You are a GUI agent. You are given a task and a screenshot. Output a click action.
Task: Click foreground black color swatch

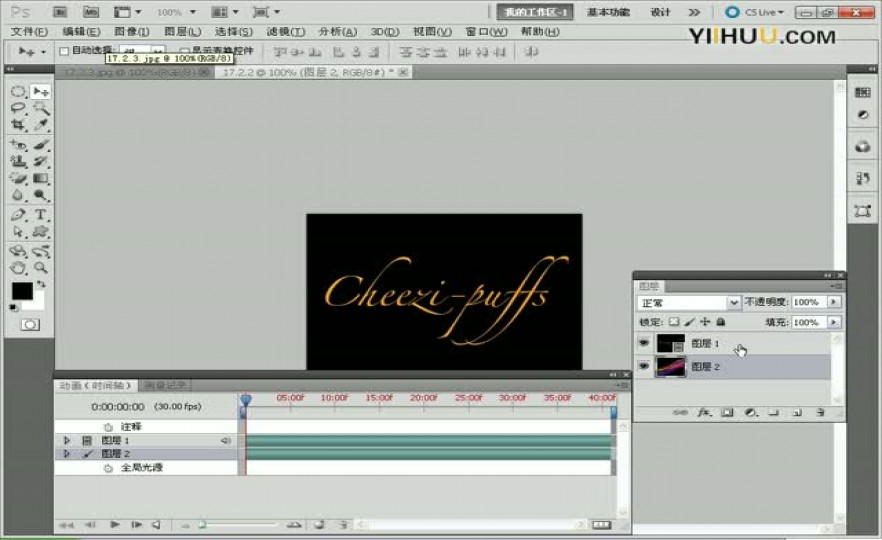pyautogui.click(x=22, y=291)
